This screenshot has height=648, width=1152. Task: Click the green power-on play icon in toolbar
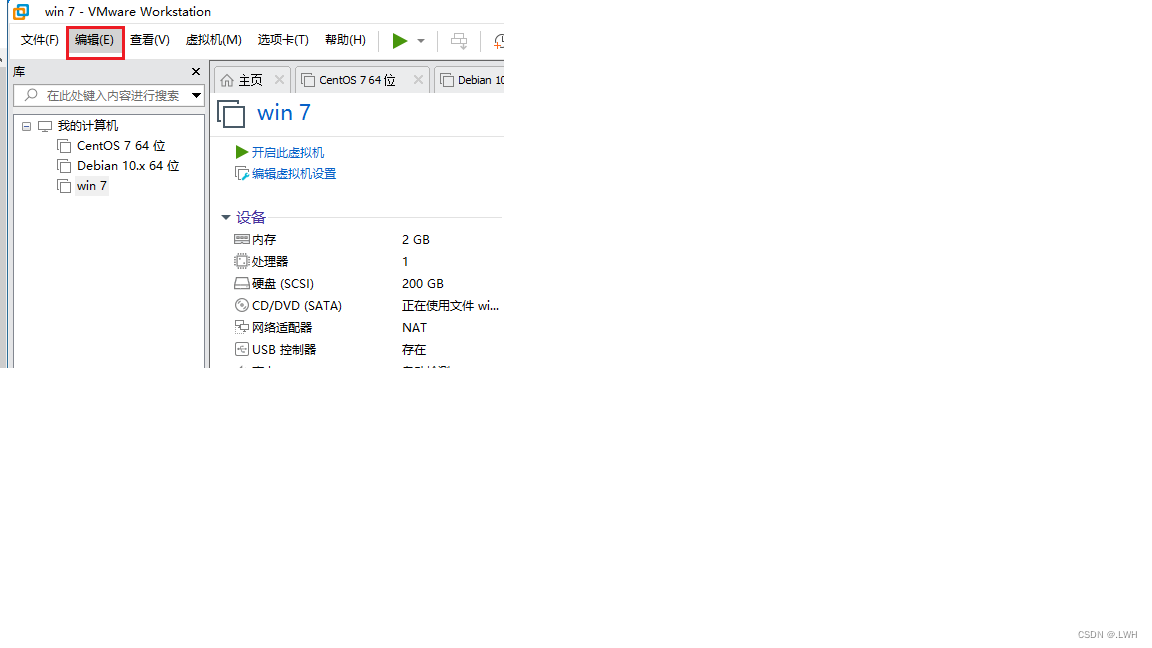click(x=399, y=41)
